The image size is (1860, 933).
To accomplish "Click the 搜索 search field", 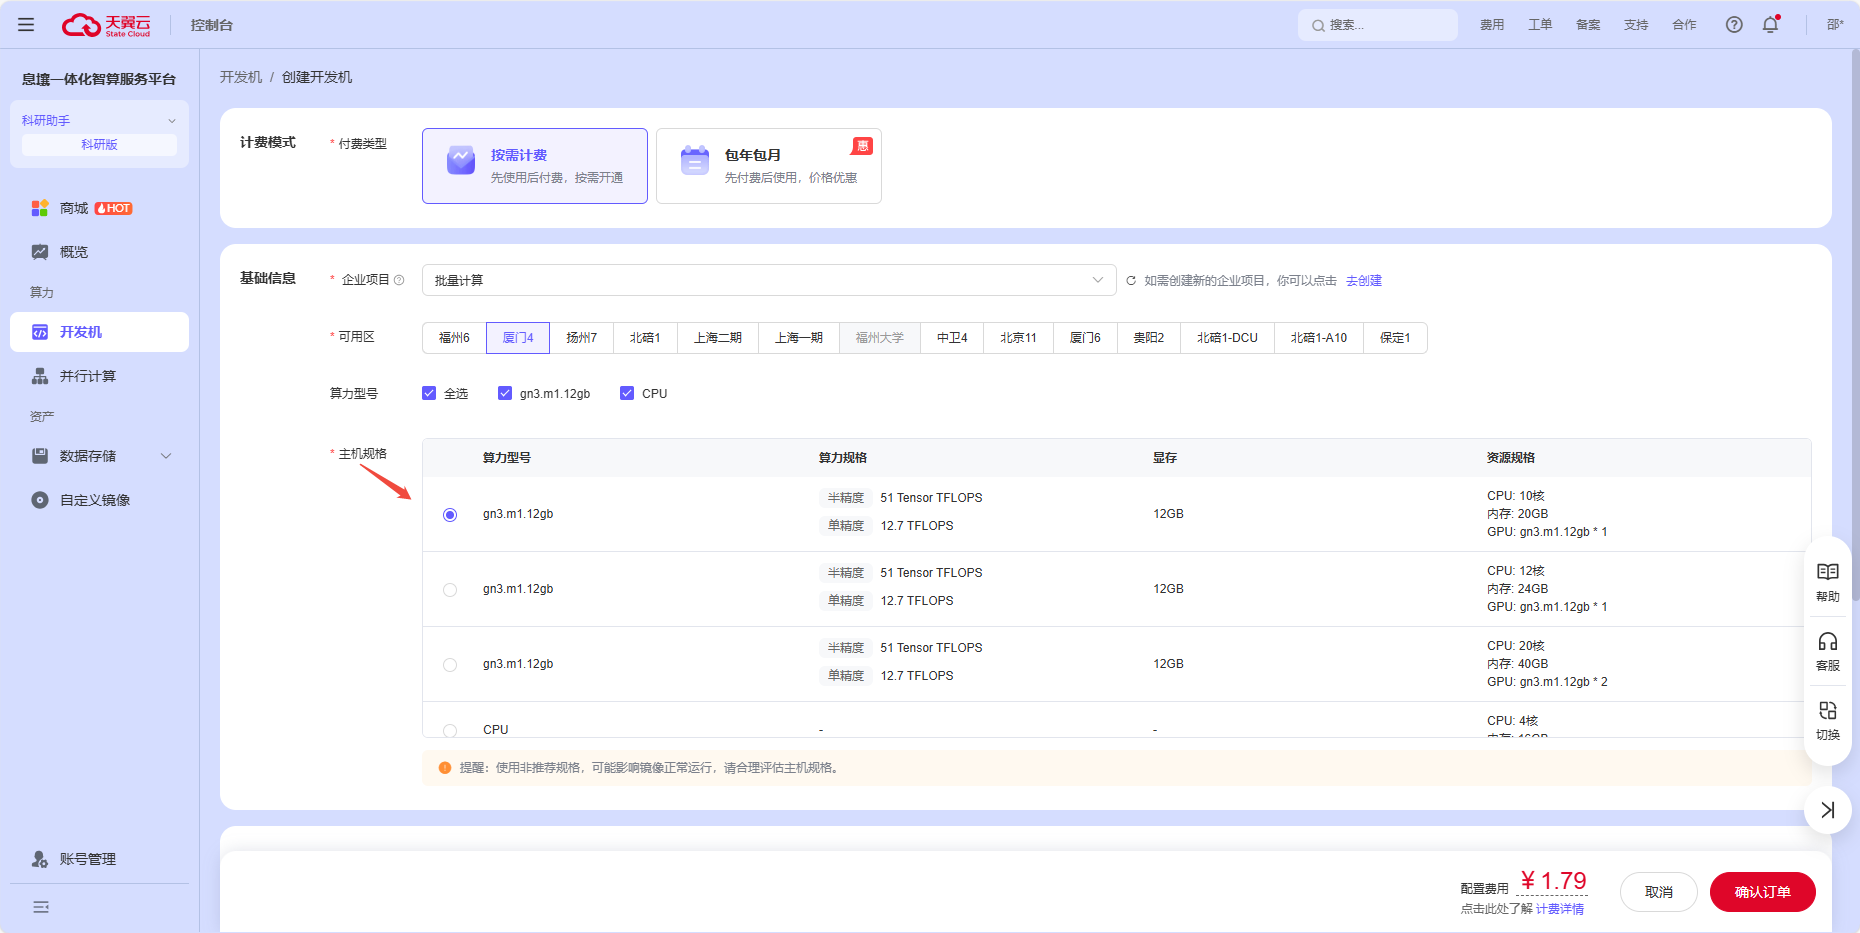I will point(1378,25).
